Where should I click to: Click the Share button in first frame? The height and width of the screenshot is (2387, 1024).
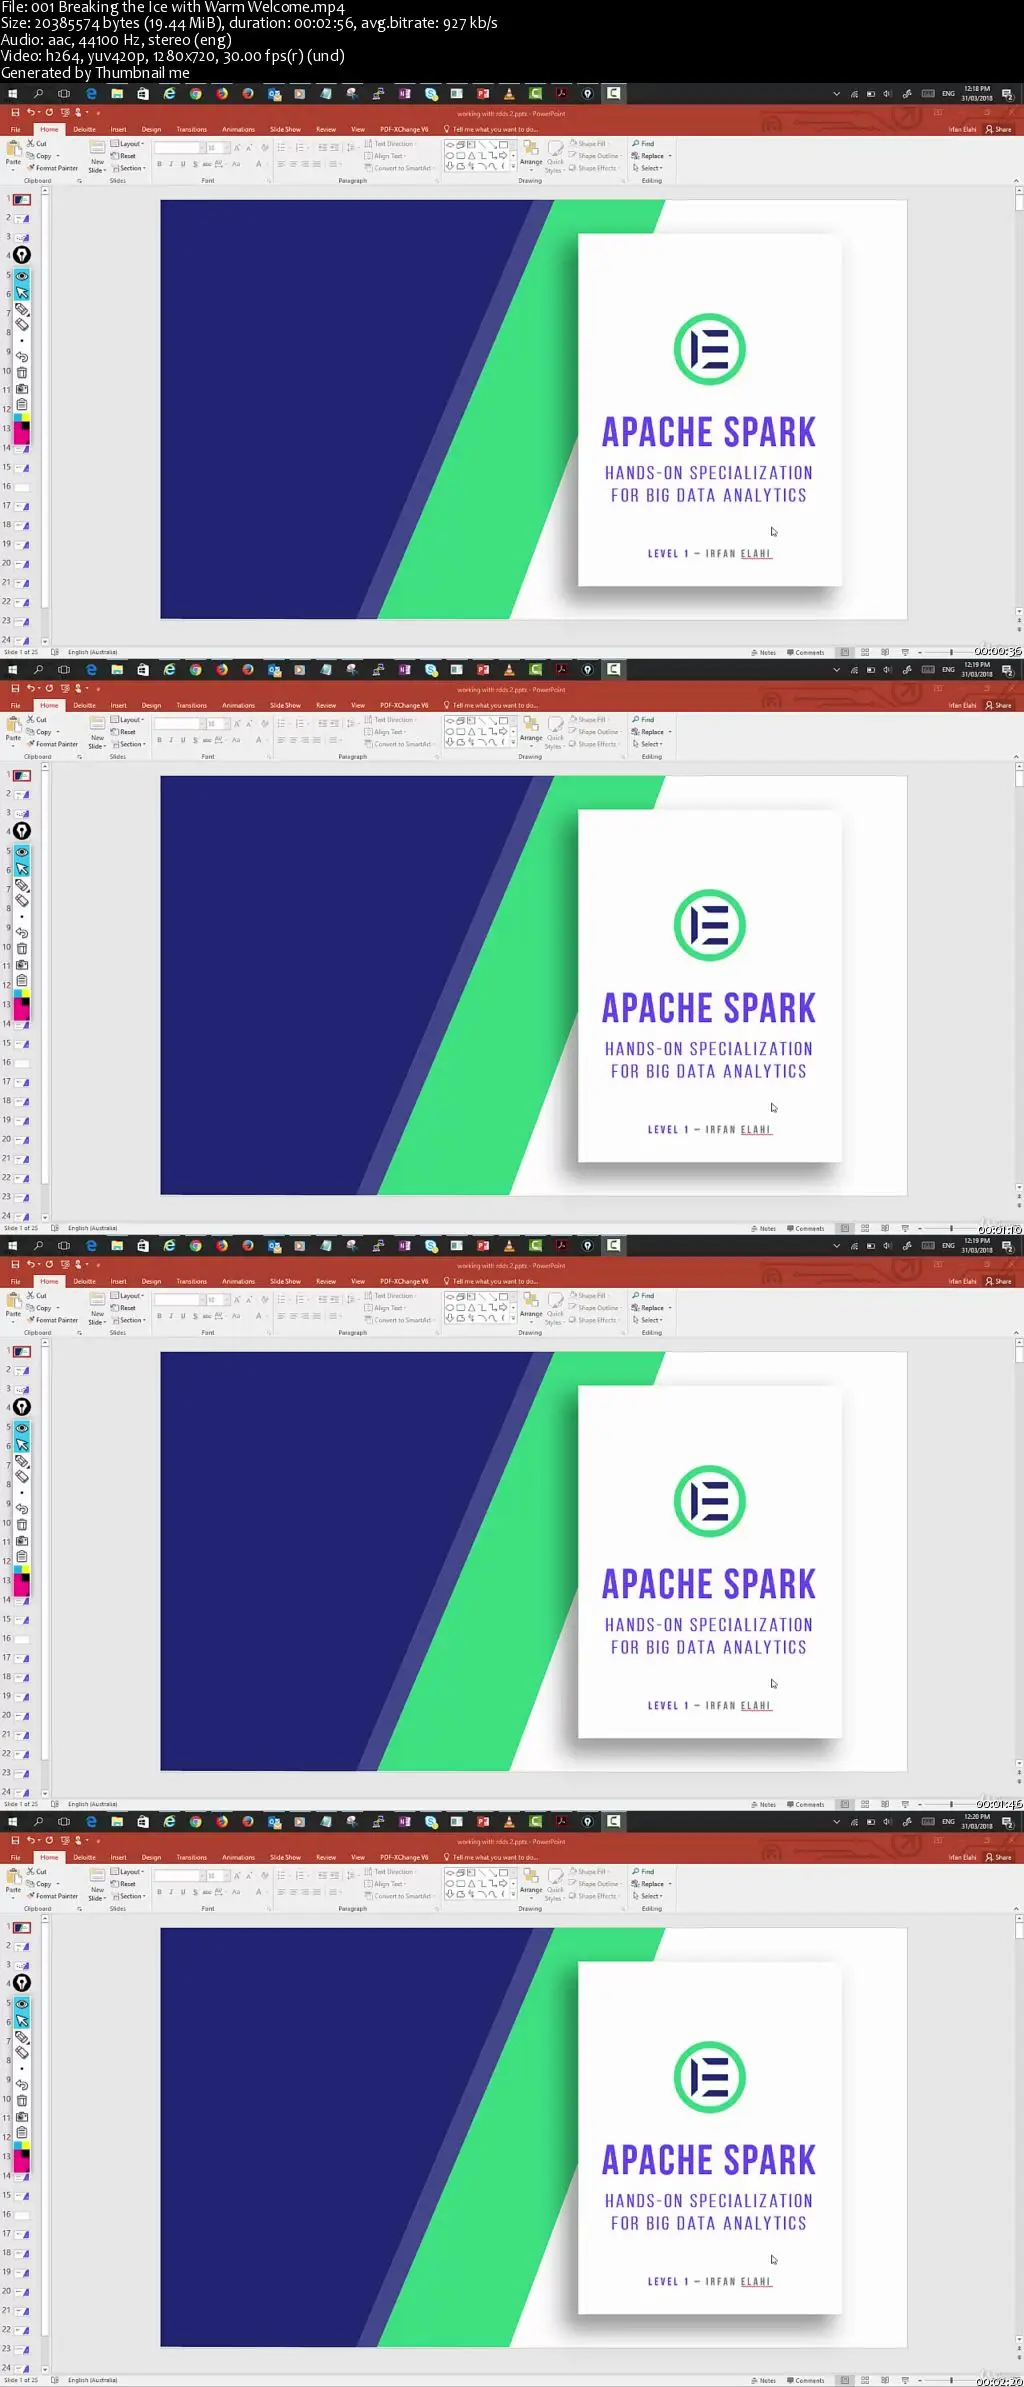(999, 129)
